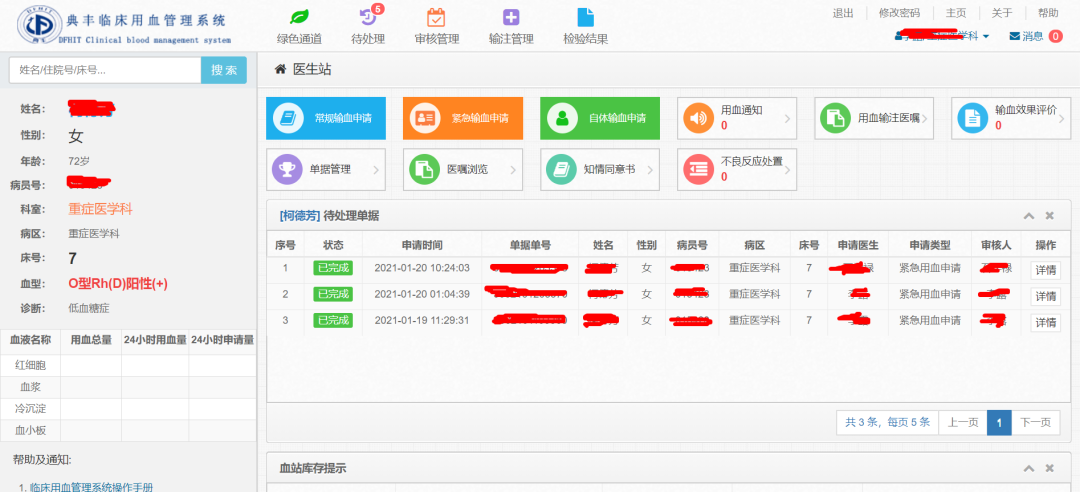This screenshot has height=492, width=1080.
Task: Click 退出 in top menu
Action: point(843,13)
